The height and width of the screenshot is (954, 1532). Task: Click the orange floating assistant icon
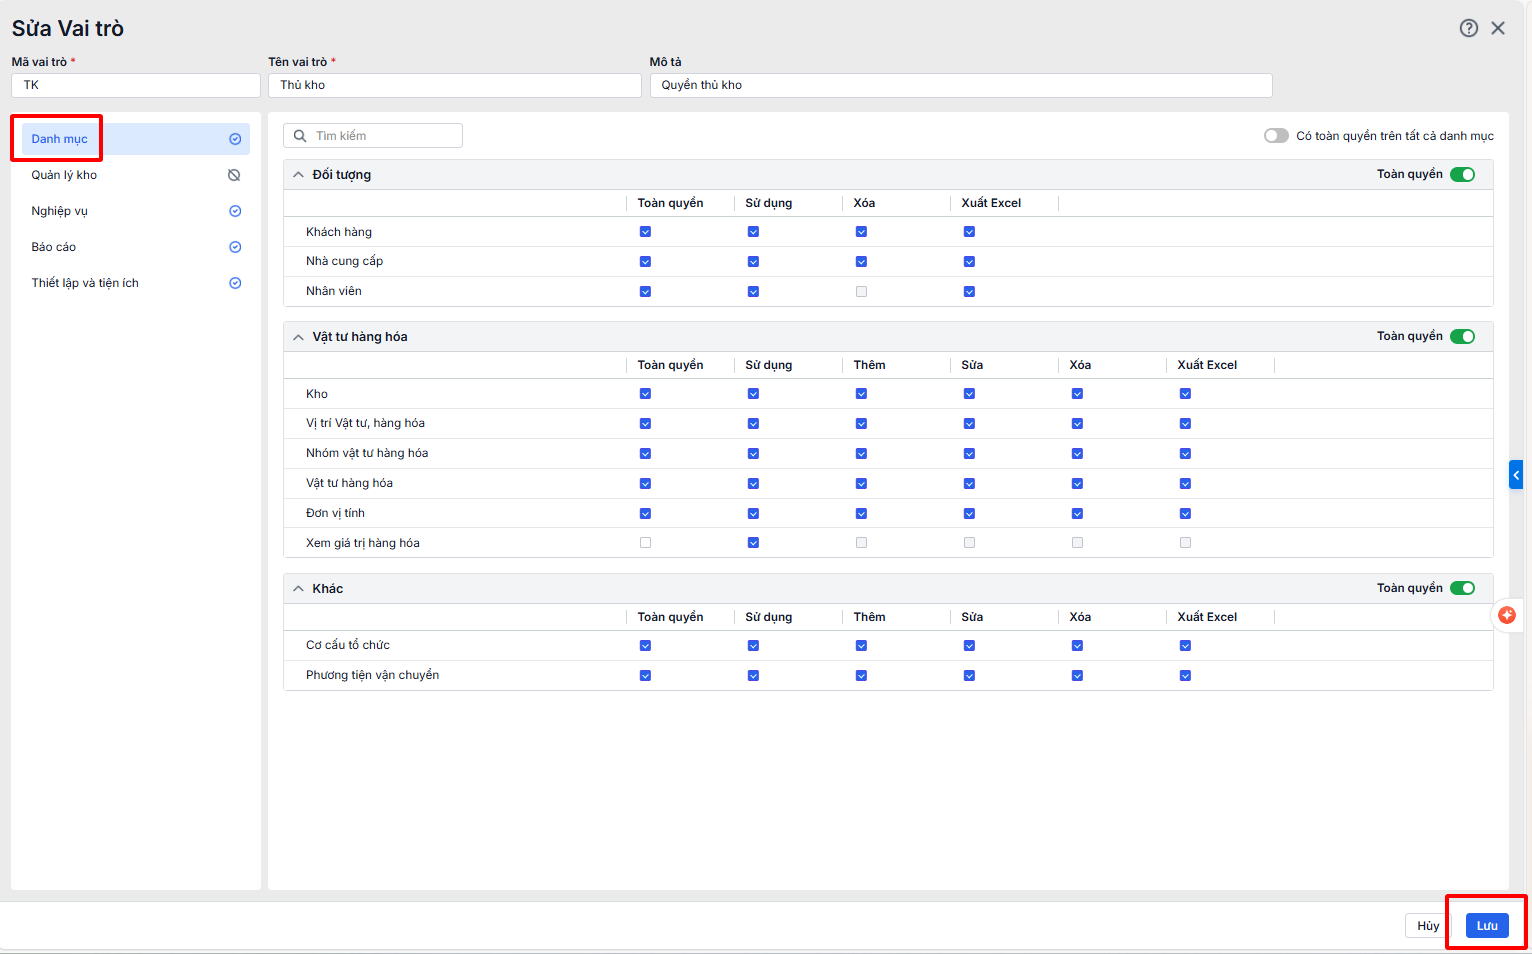1507,615
